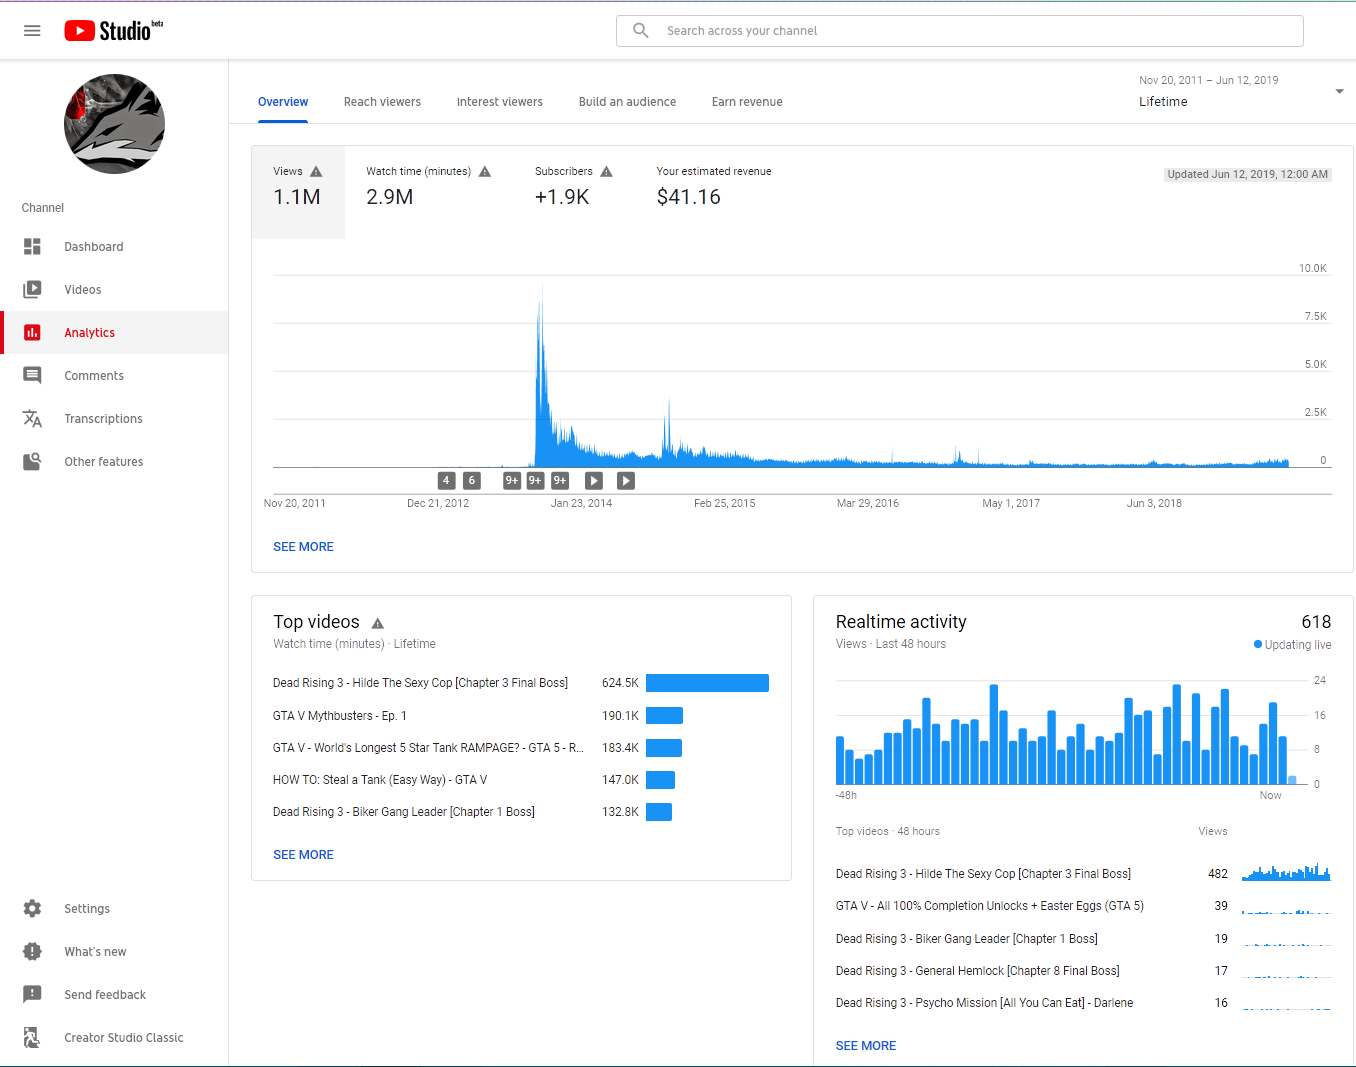Screen dimensions: 1356x1067
Task: Open What's new from the sidebar
Action: point(114,951)
